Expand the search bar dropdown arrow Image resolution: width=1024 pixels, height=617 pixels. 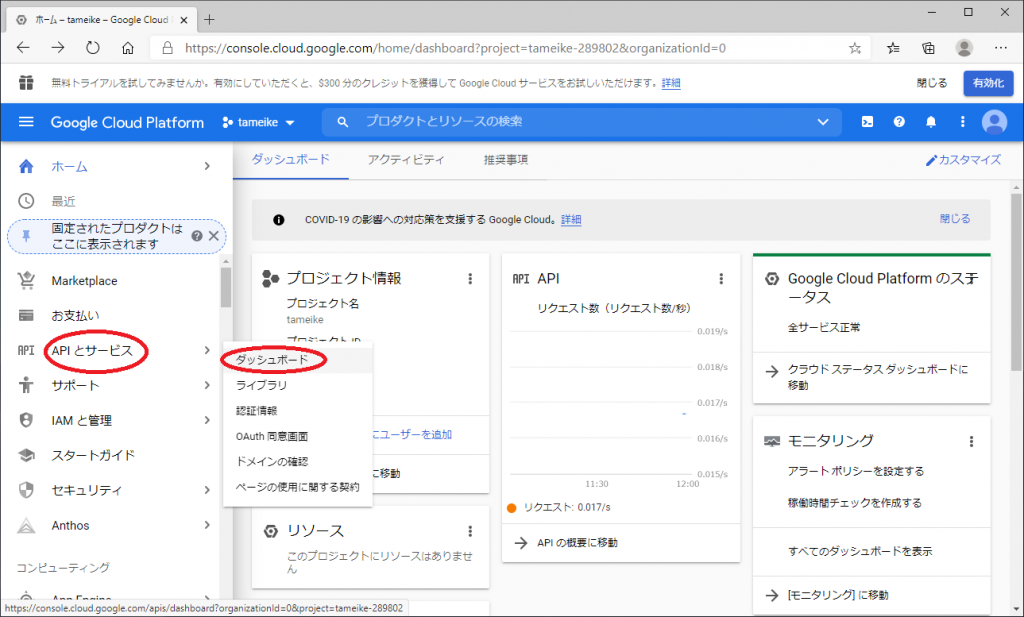coord(823,122)
